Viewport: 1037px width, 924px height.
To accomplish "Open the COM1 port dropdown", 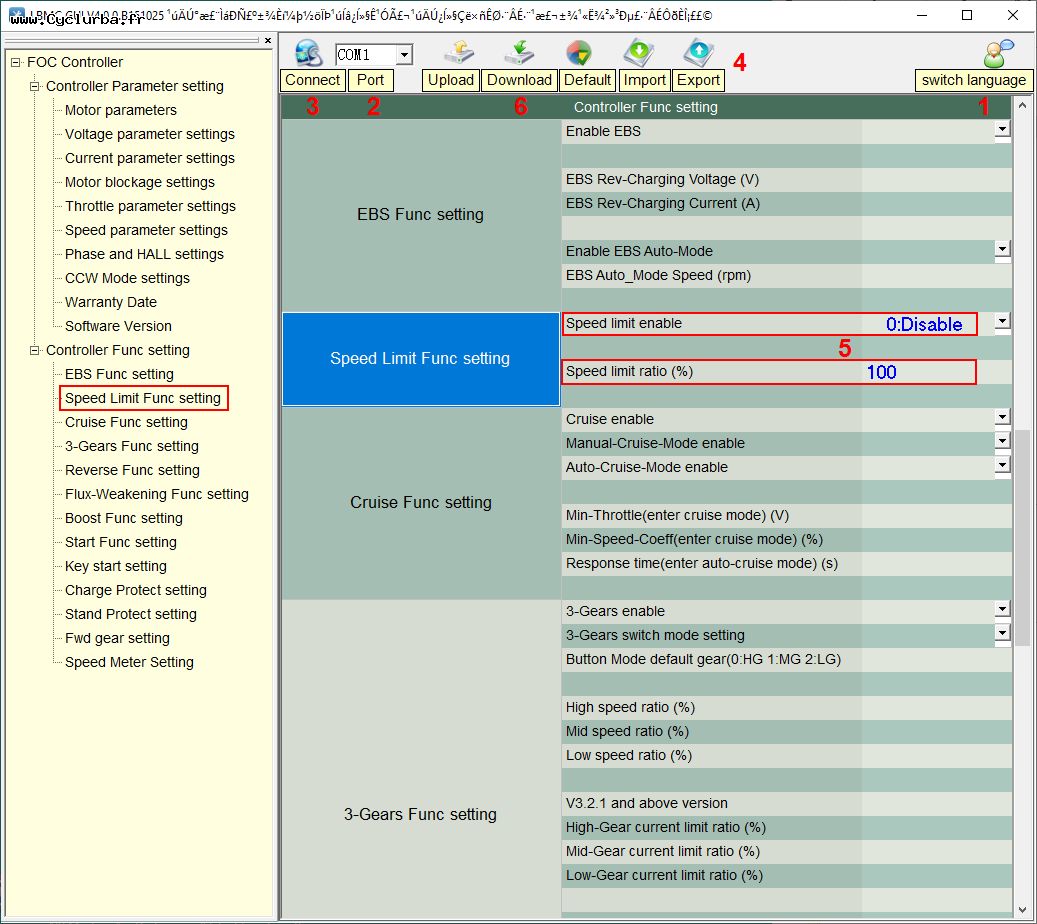I will click(x=403, y=55).
